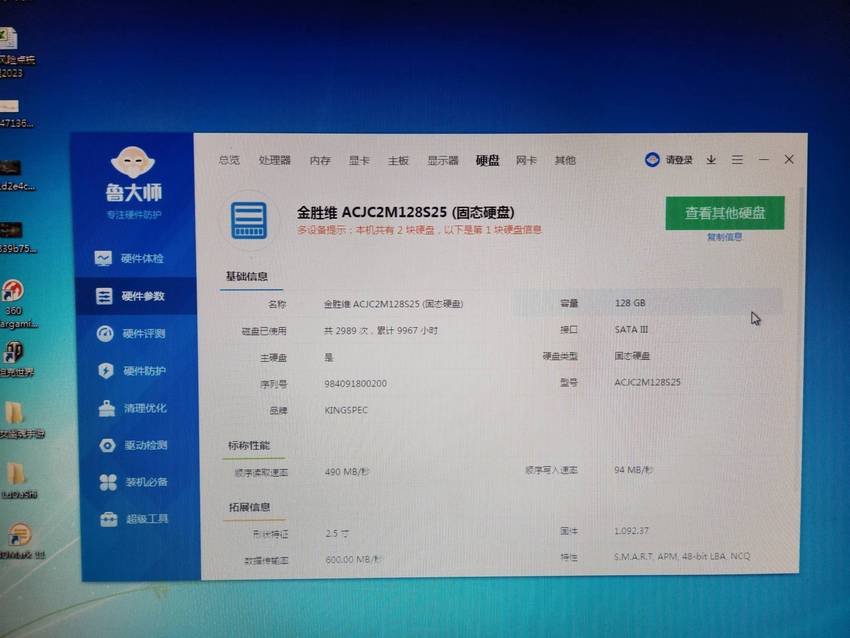Go to 硬件防护 in the sidebar
The width and height of the screenshot is (850, 638).
point(132,371)
